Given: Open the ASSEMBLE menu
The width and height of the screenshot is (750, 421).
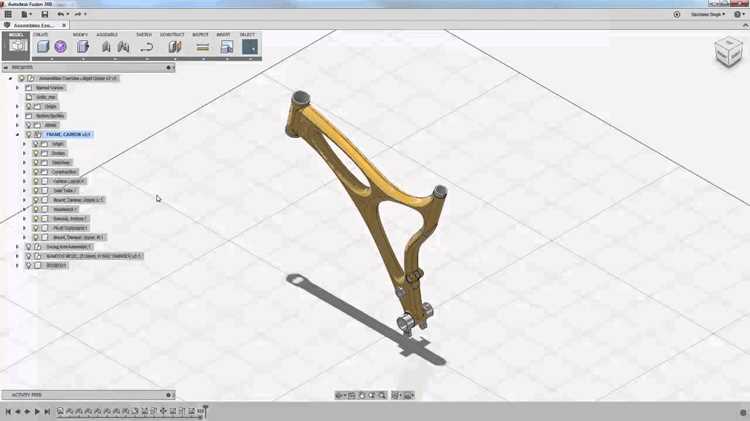Looking at the screenshot, I should click(107, 34).
